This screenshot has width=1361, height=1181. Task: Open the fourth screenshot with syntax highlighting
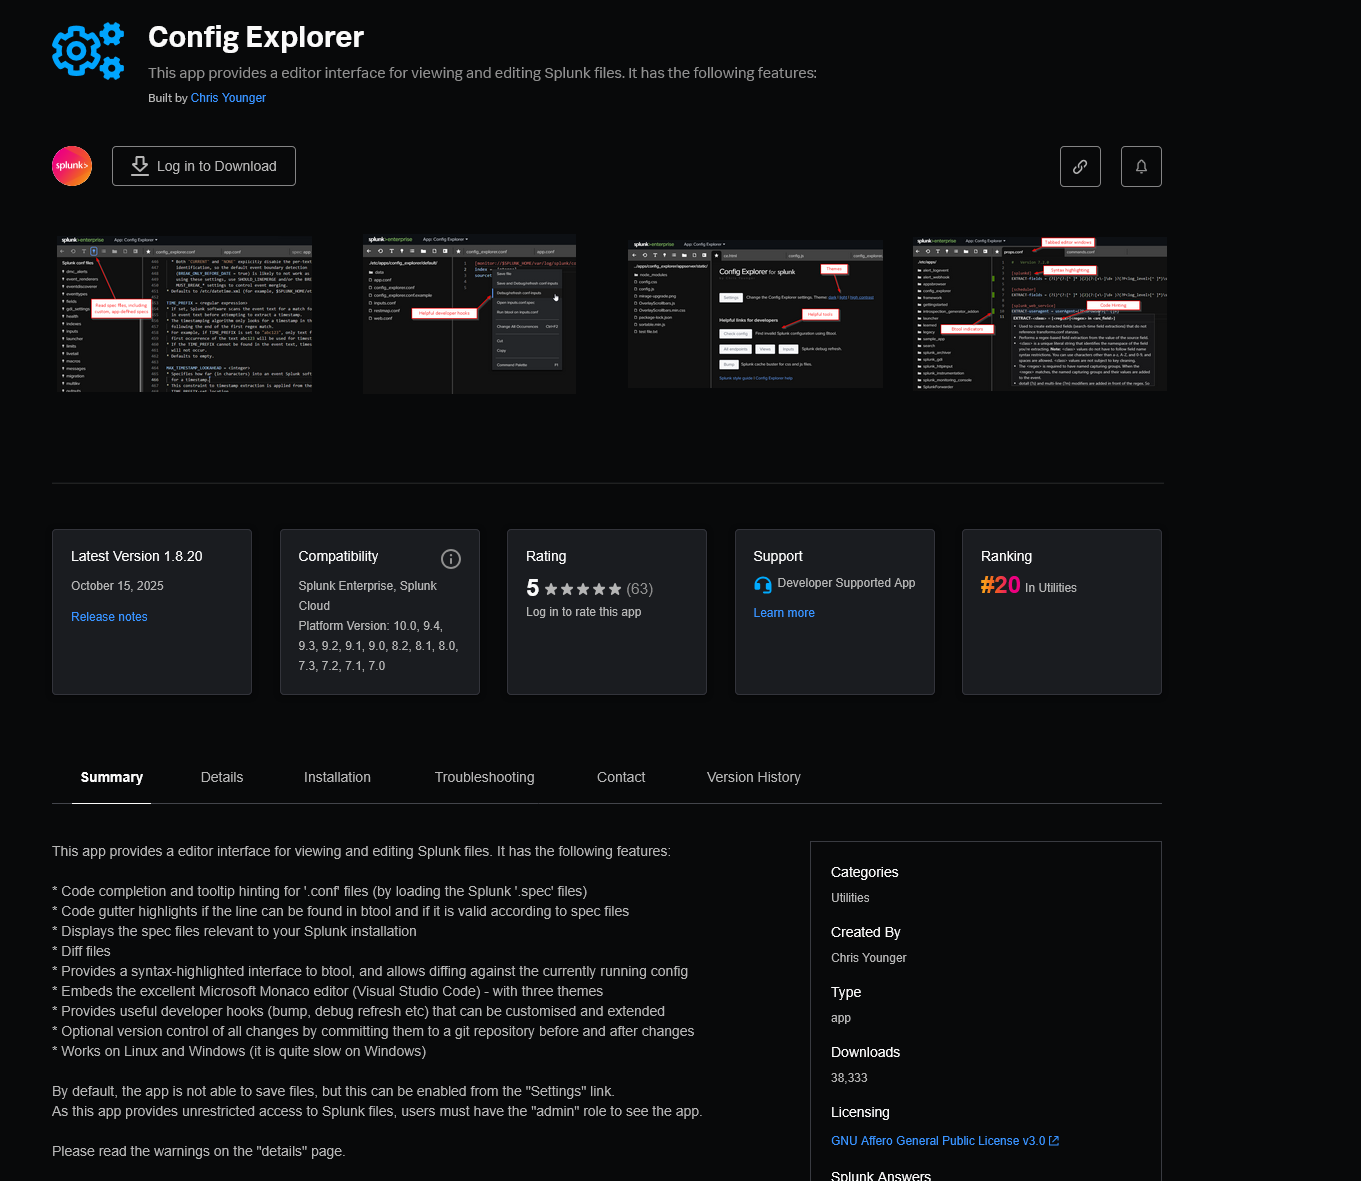(x=1039, y=314)
